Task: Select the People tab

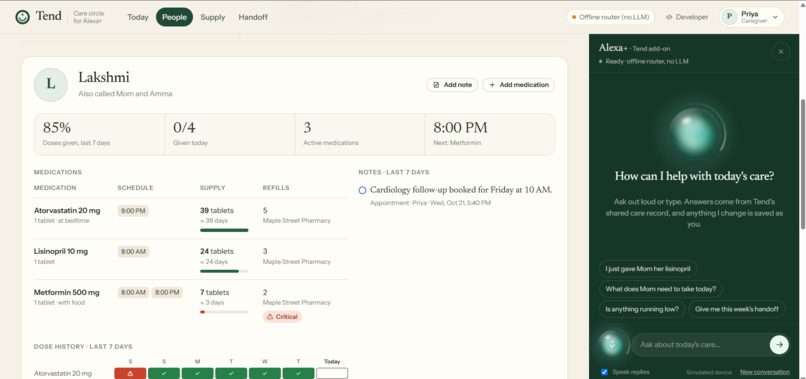Action: [174, 17]
